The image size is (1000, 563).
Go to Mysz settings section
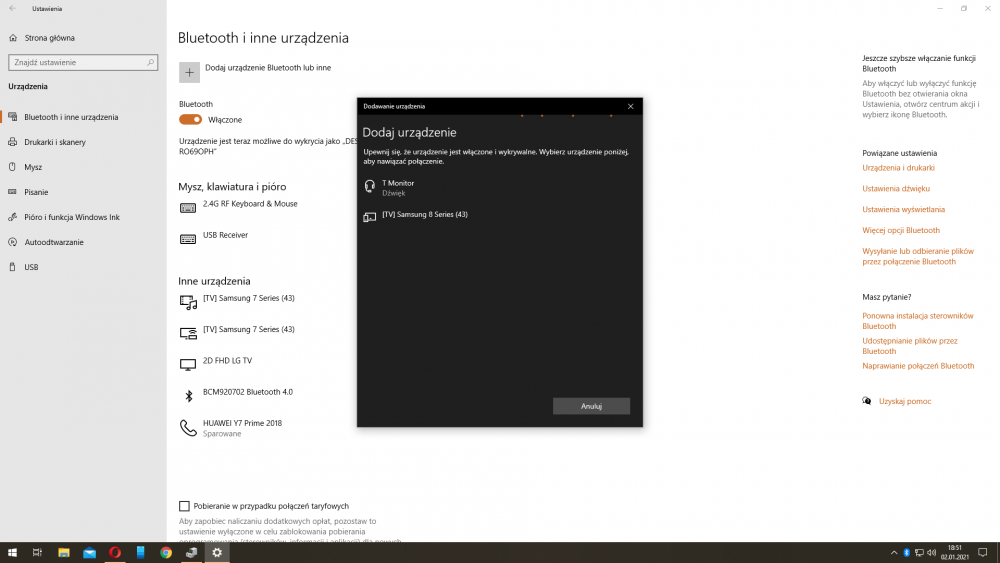(33, 167)
